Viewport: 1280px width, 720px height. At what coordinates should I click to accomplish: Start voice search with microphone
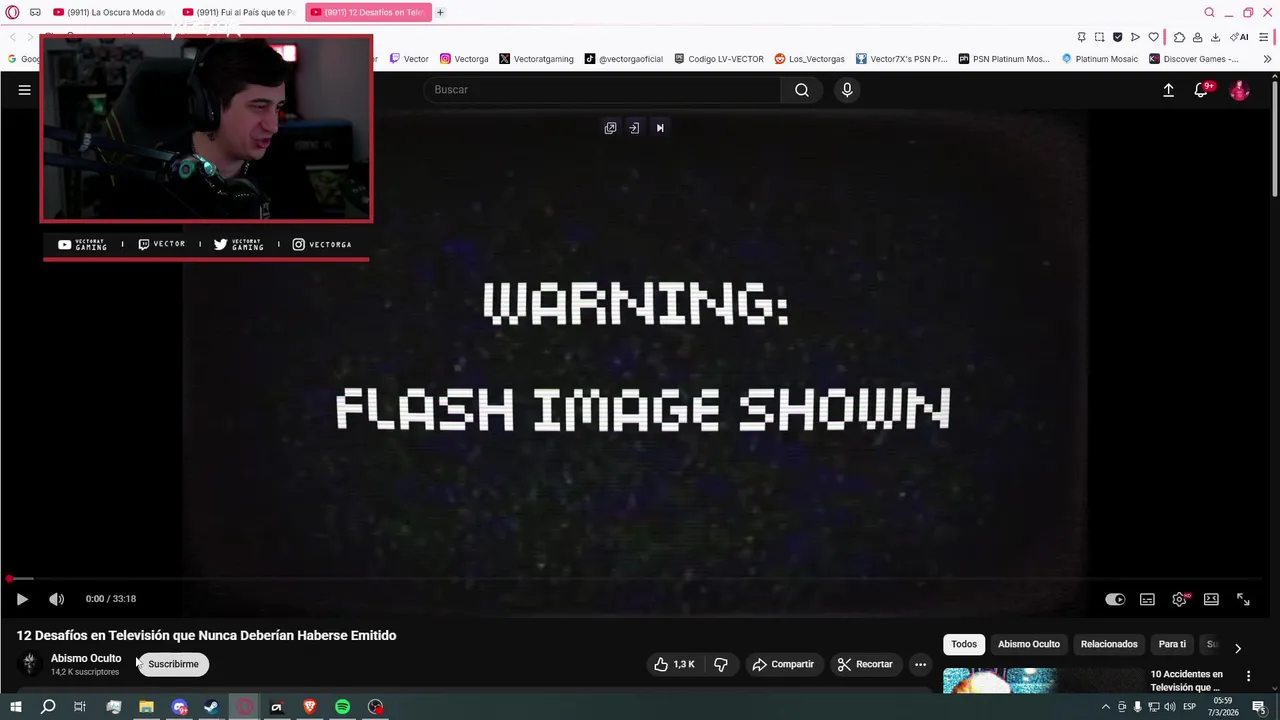[847, 90]
